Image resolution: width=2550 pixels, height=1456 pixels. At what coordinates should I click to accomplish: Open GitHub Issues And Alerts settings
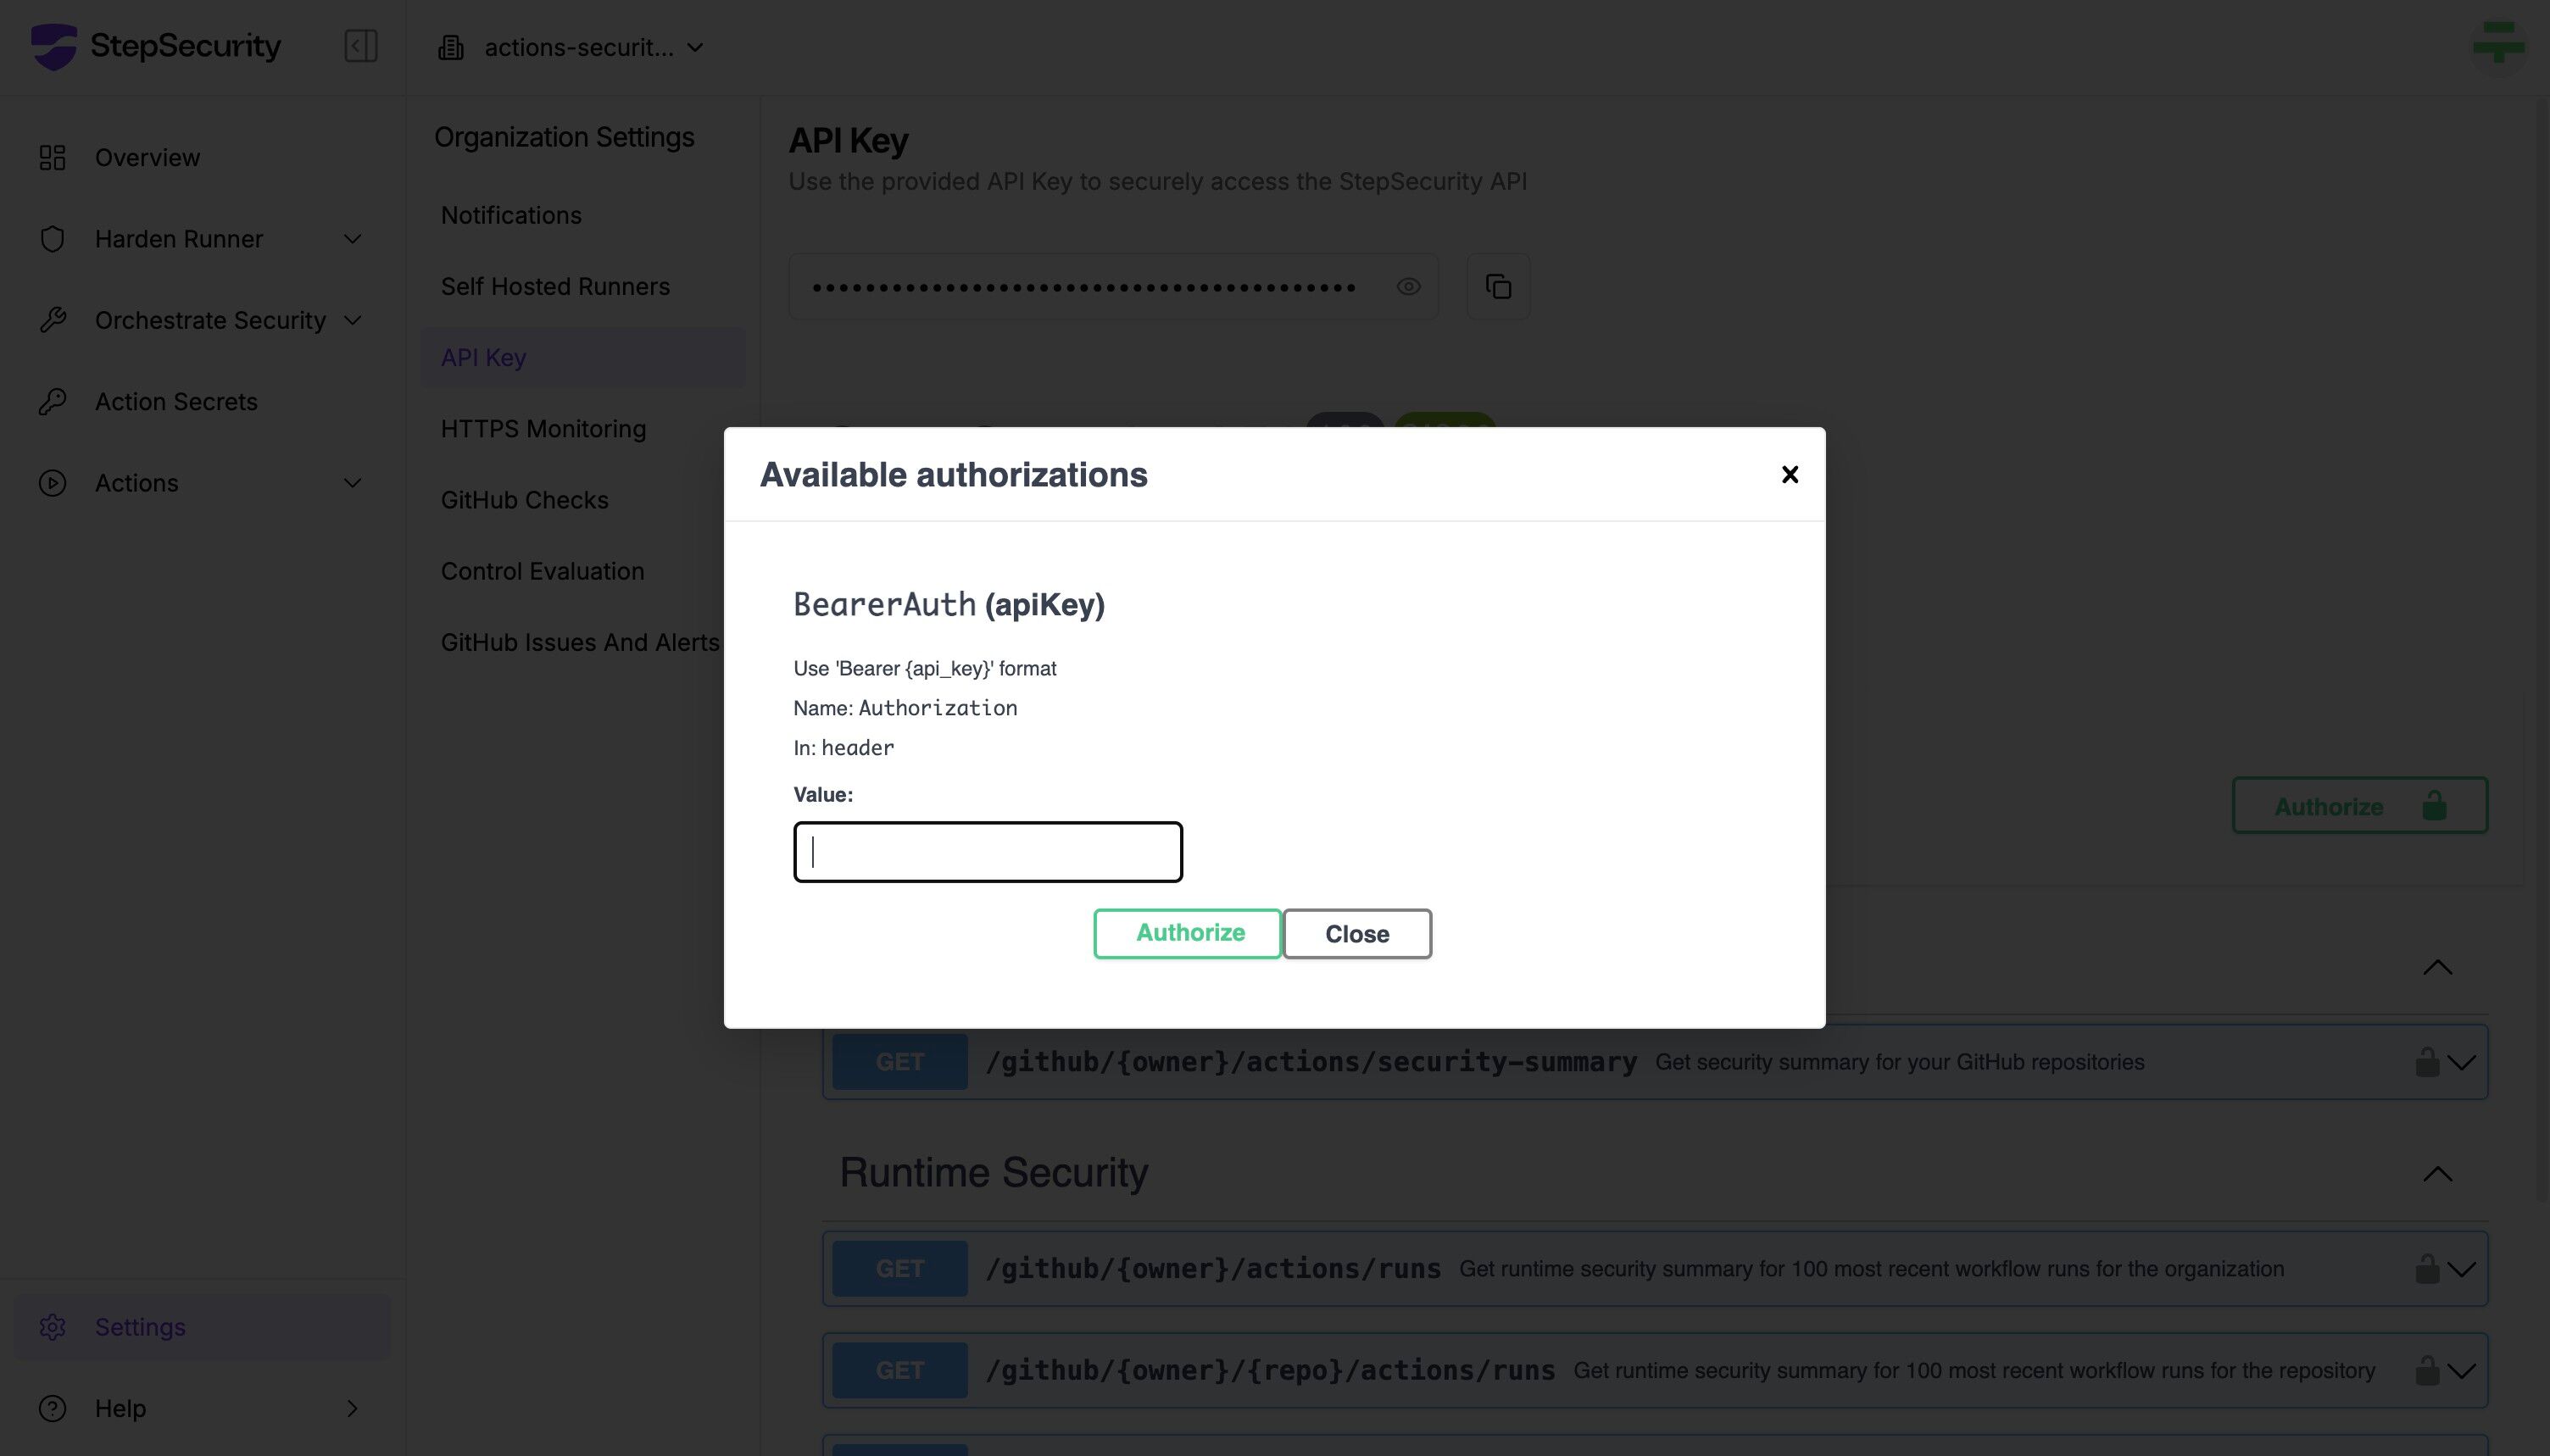click(x=580, y=642)
